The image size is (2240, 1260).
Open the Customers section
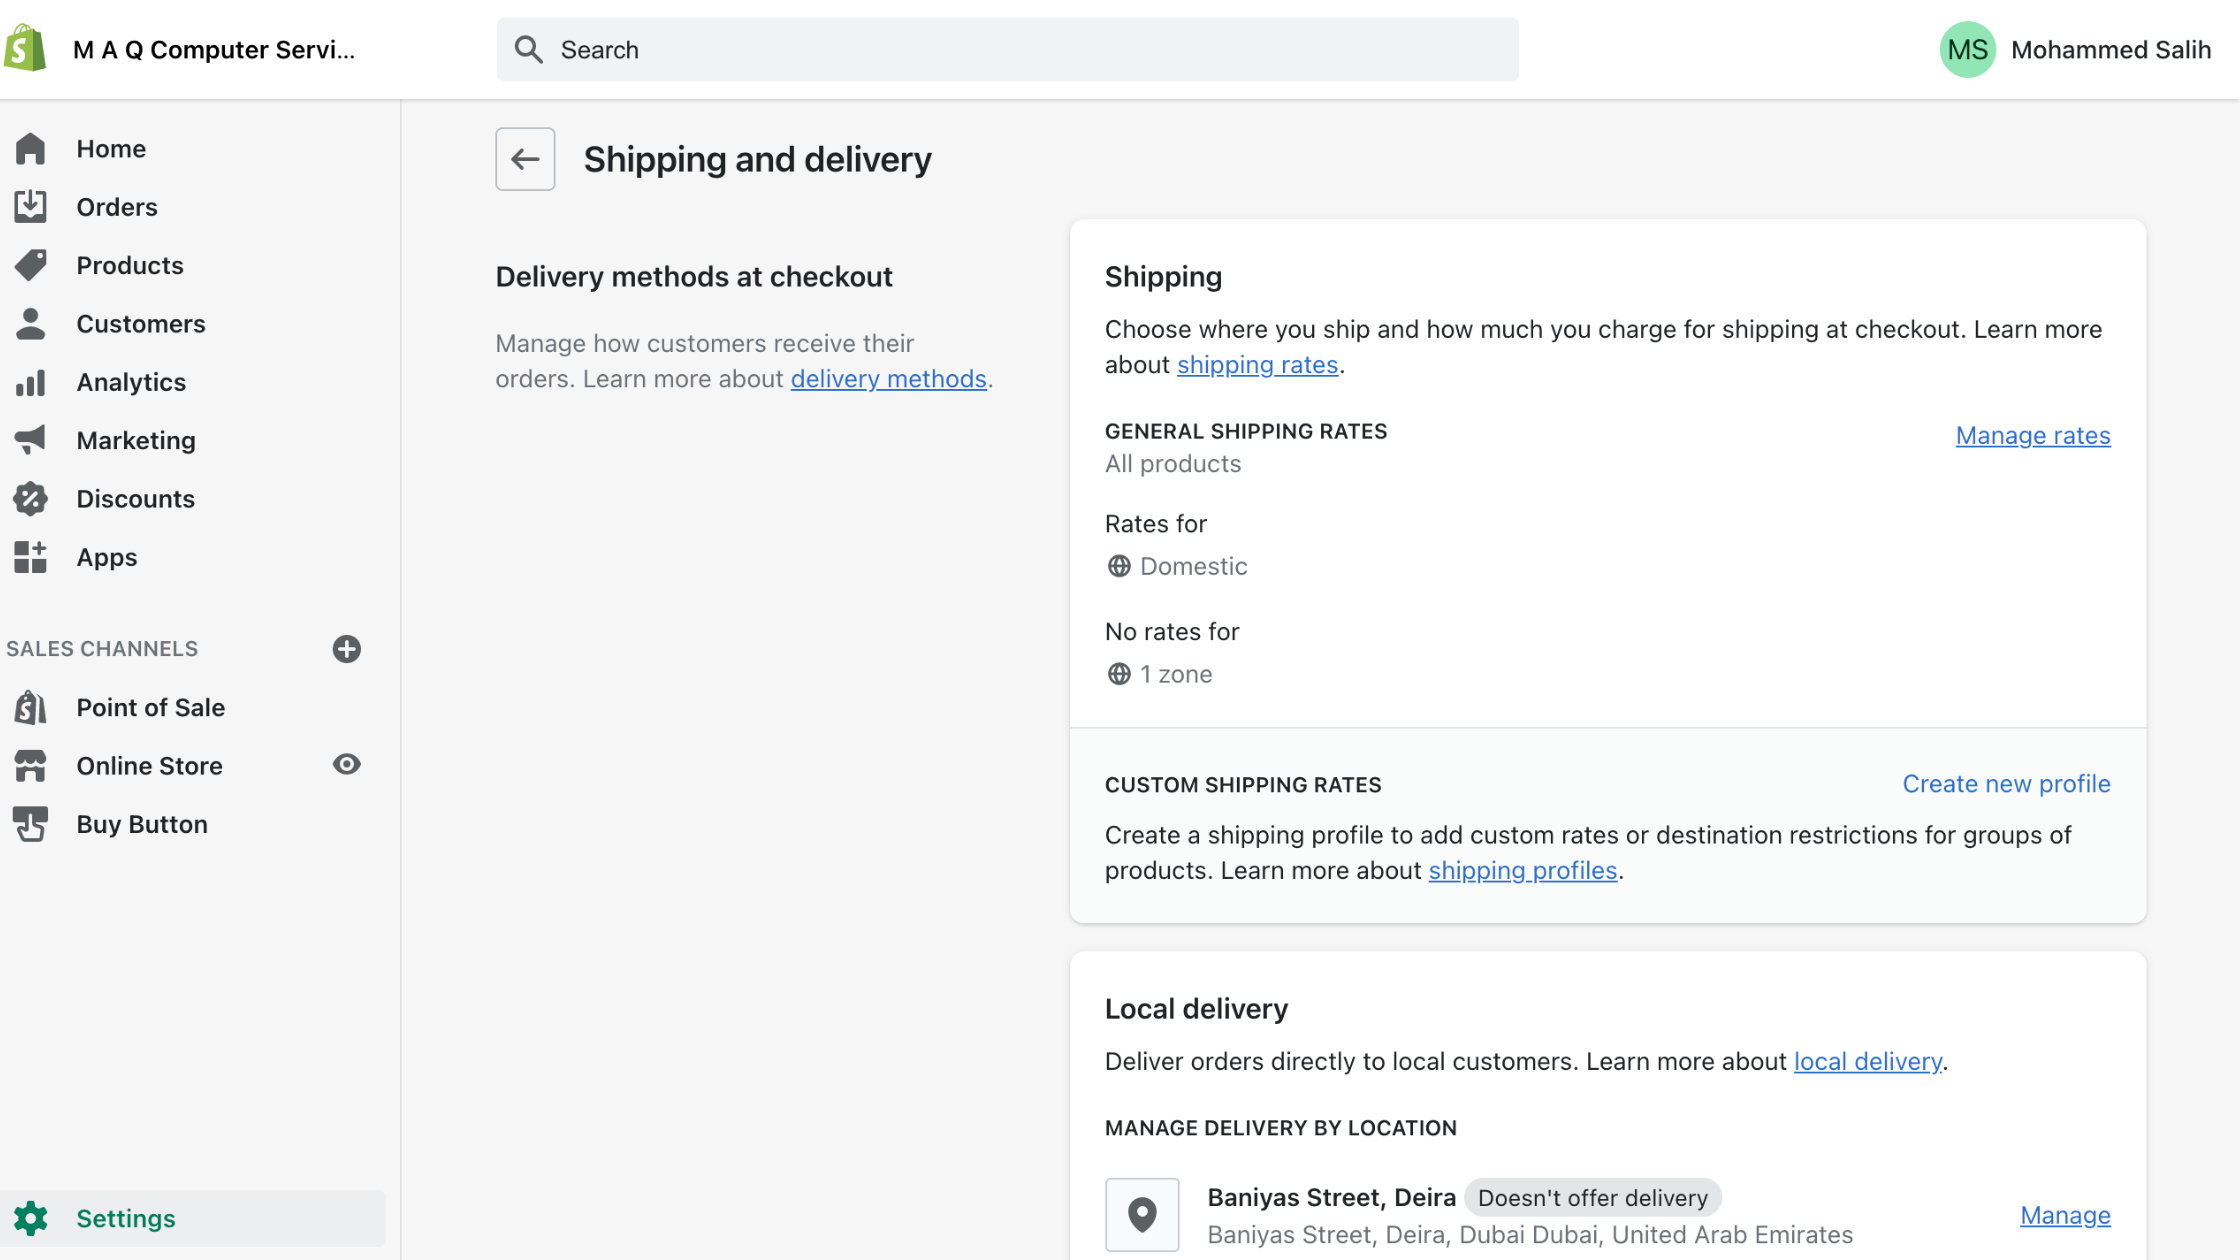point(140,323)
